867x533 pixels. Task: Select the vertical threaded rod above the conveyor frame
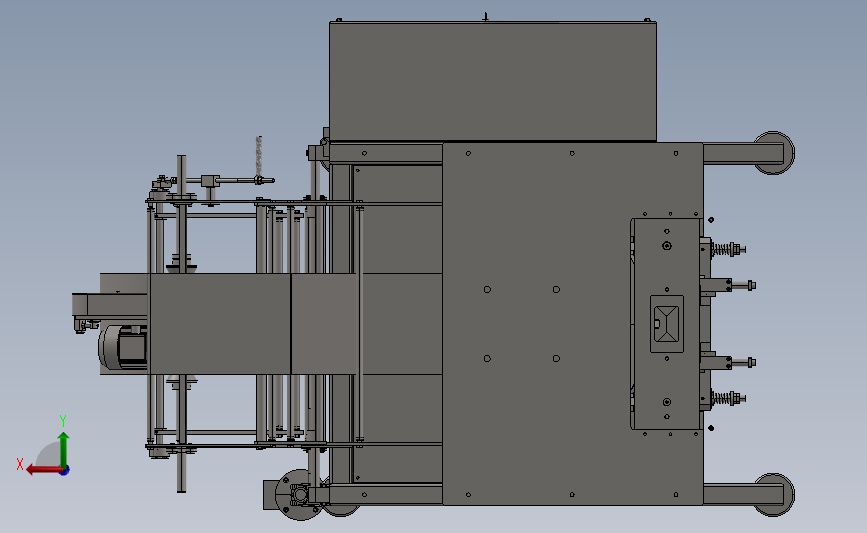point(258,156)
